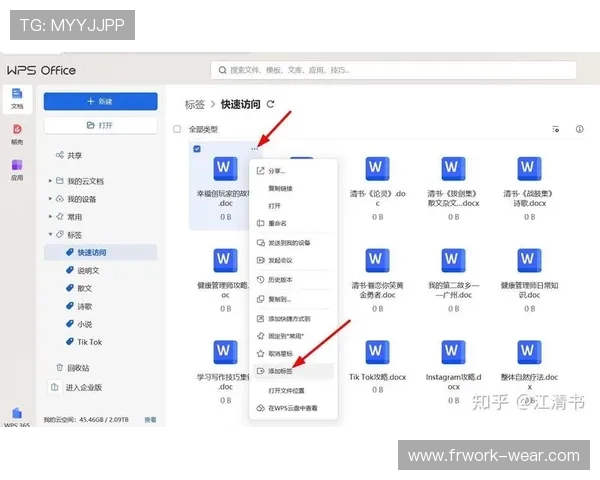Open the 健康管理师攻略.doc thumbnail
This screenshot has height=480, width=600.
225,260
